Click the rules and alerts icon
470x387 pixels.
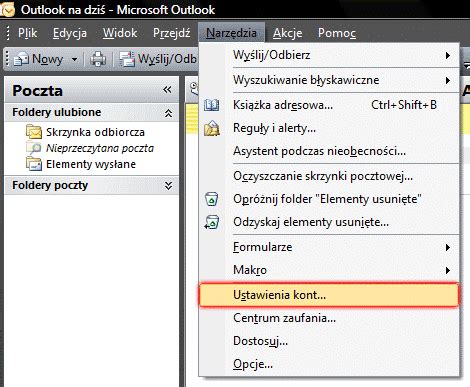(x=212, y=128)
